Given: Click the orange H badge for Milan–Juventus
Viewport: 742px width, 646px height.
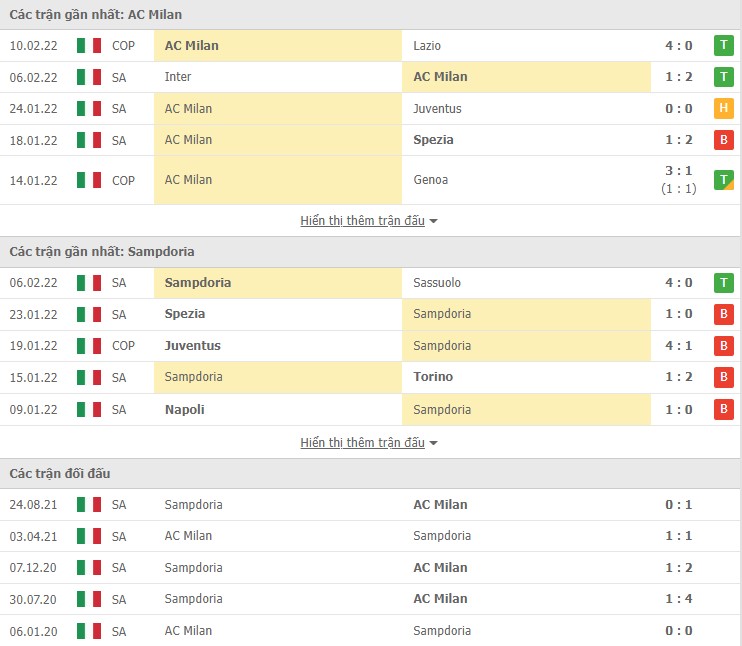Looking at the screenshot, I should pos(723,109).
